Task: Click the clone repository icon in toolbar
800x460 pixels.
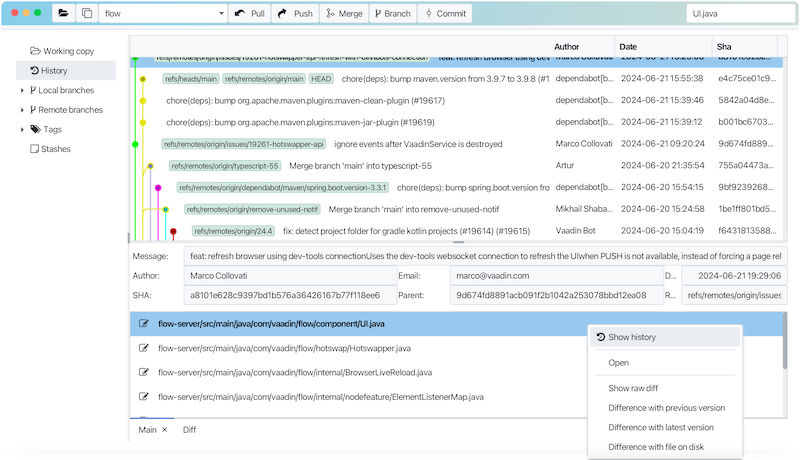Action: click(x=86, y=14)
